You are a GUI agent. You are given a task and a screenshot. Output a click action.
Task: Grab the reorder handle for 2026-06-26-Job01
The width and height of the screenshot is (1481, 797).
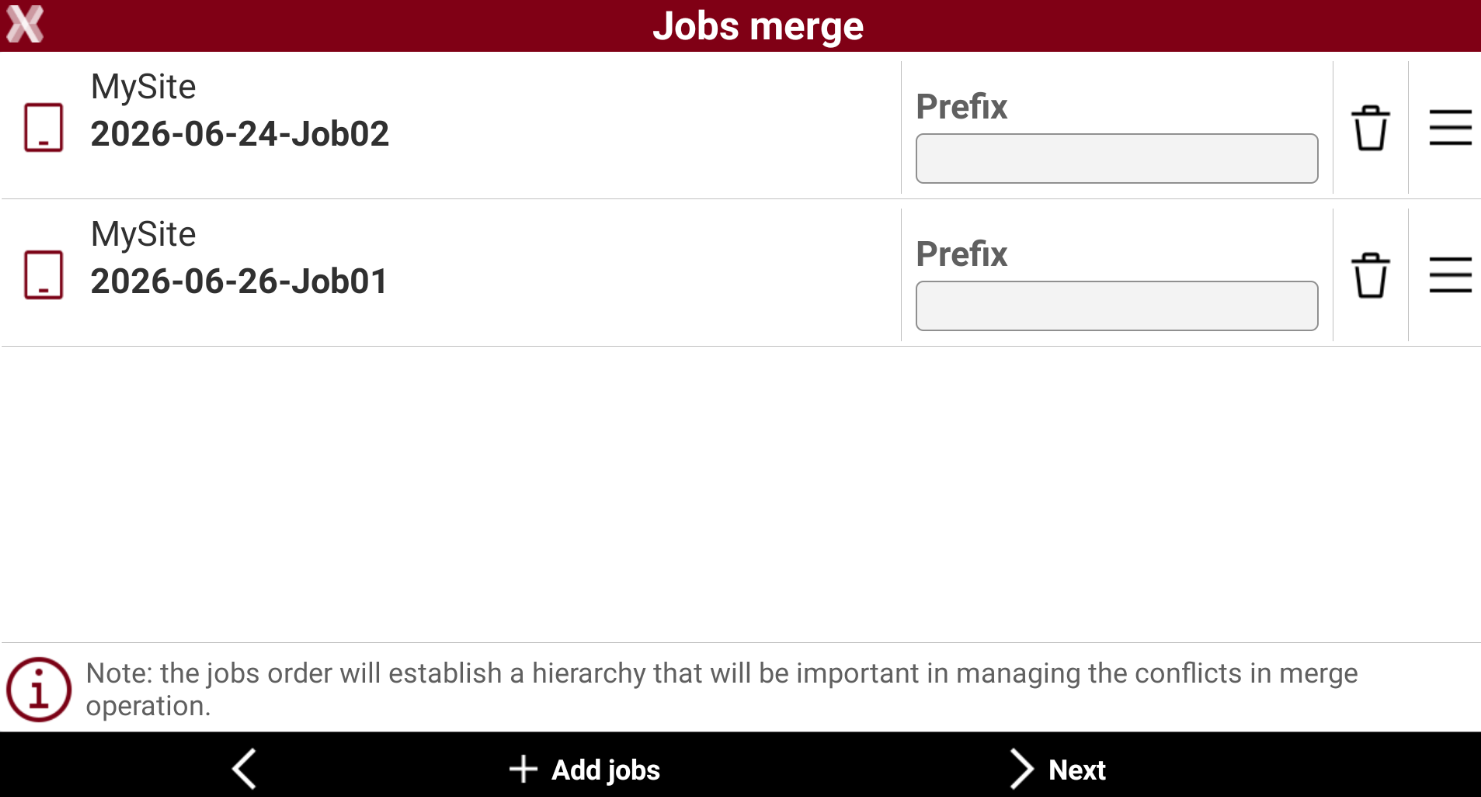tap(1450, 275)
